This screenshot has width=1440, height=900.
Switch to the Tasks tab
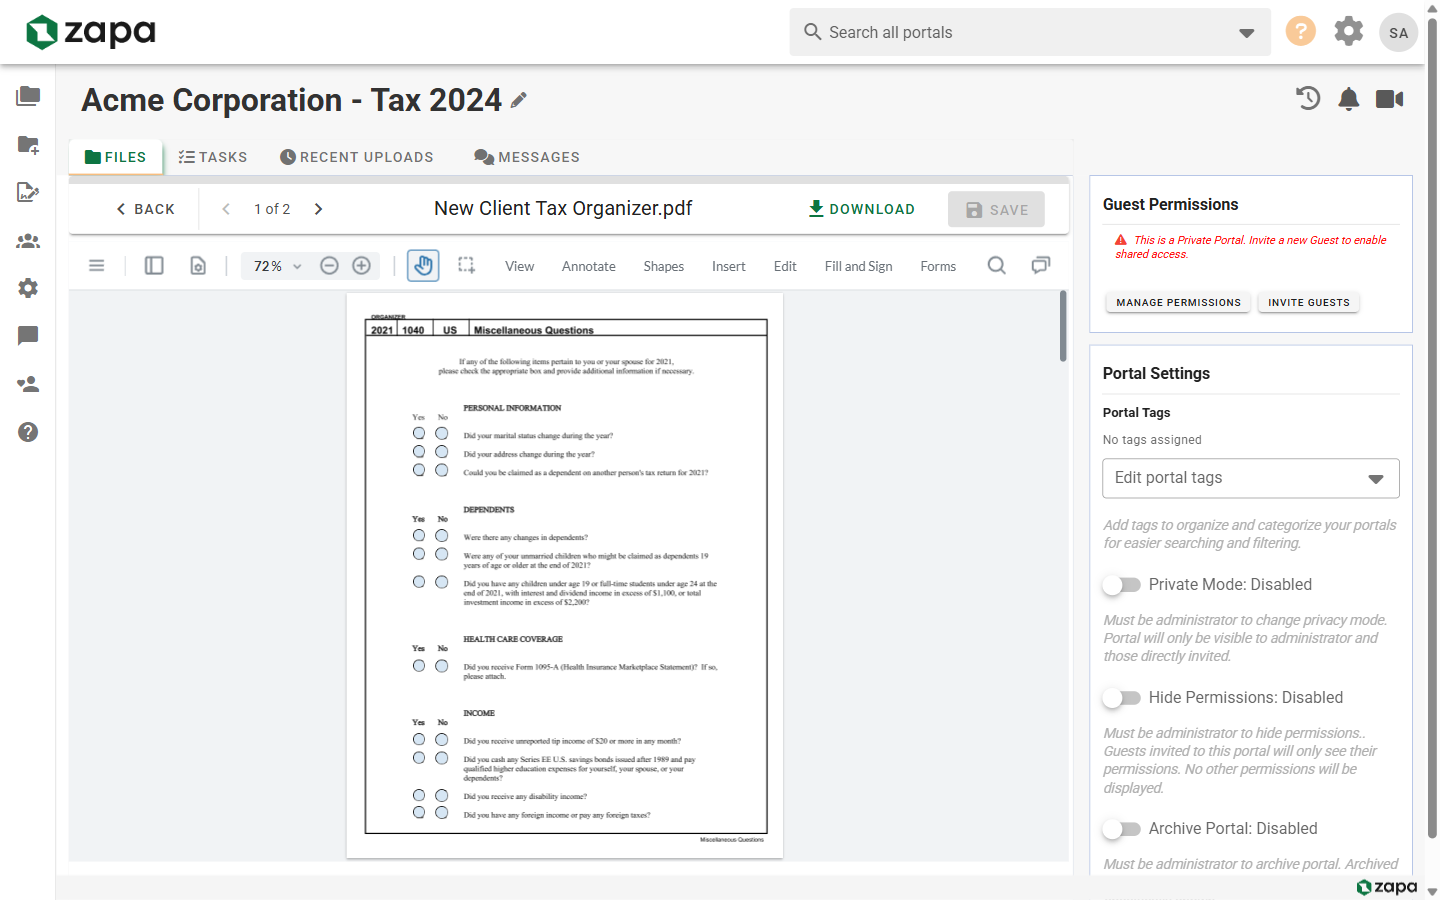click(x=213, y=157)
